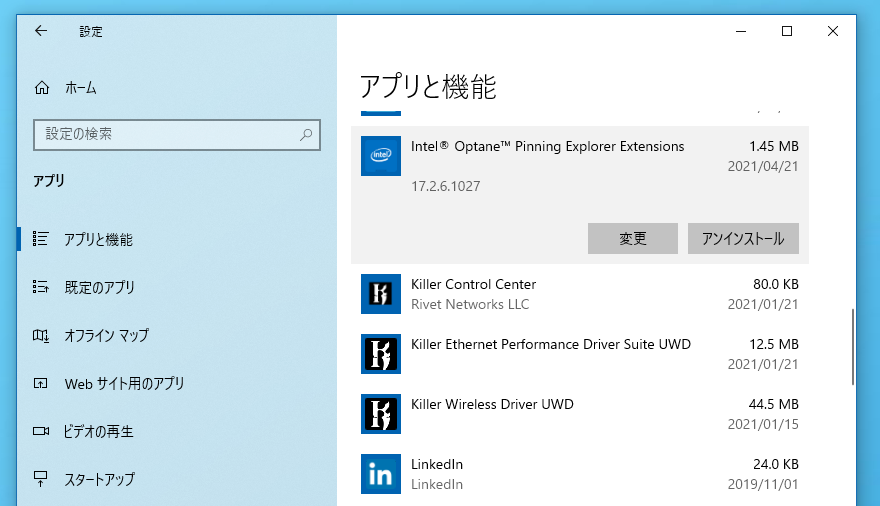Click the スタートアップ icon
880x506 pixels.
(40, 479)
